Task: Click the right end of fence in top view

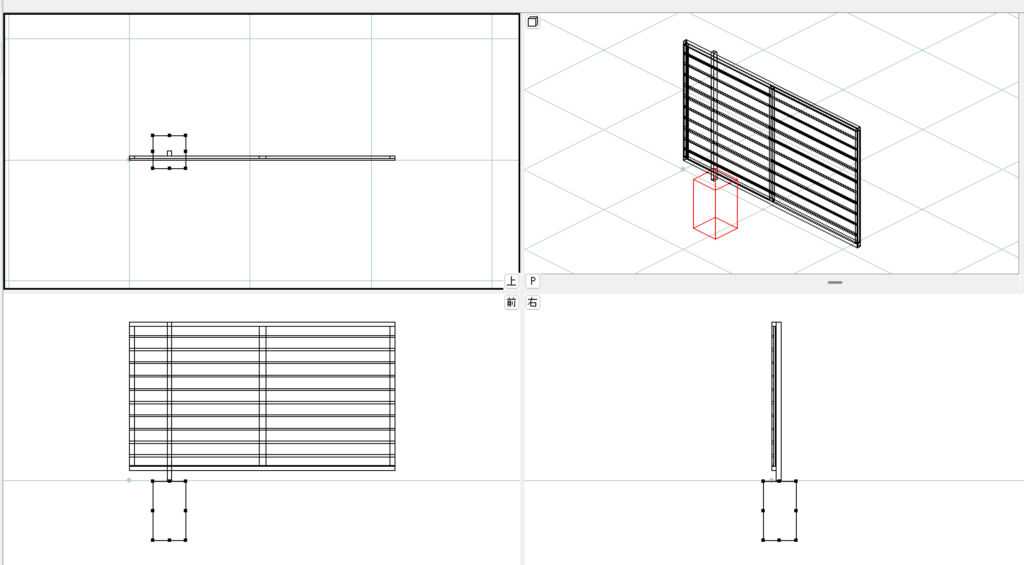Action: [x=393, y=157]
